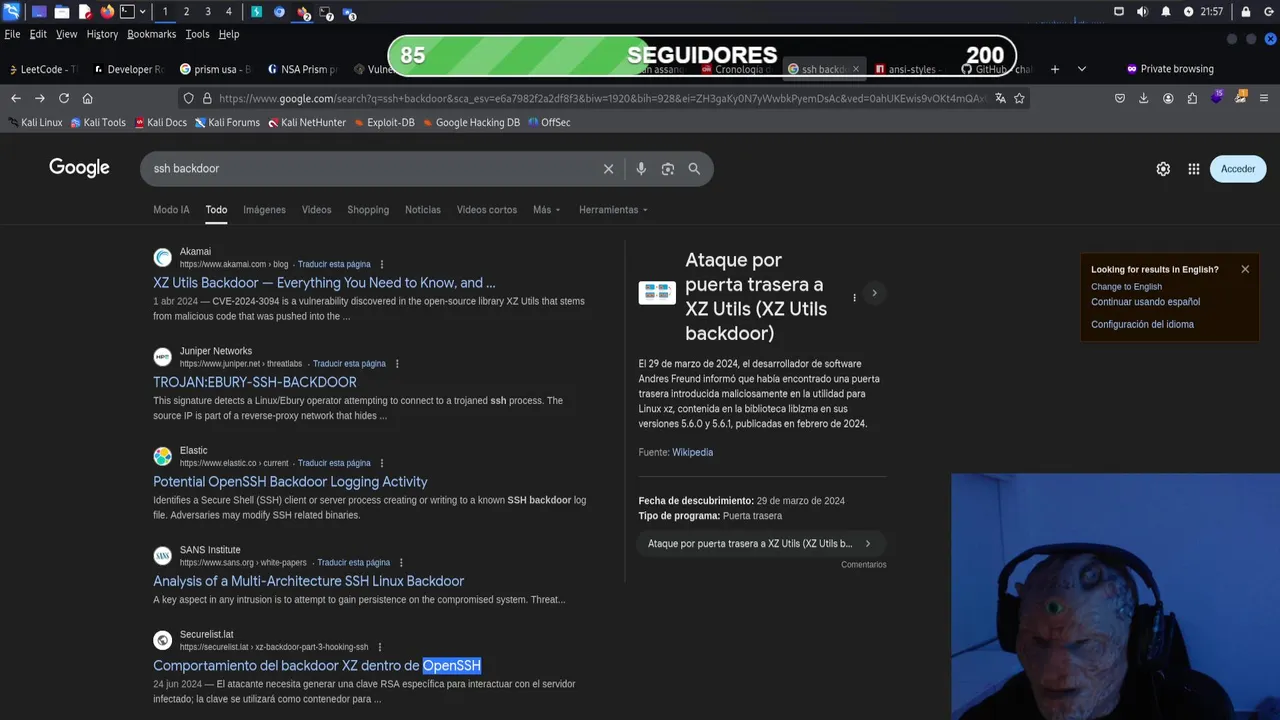Click the tracking protection shield icon

click(x=188, y=98)
